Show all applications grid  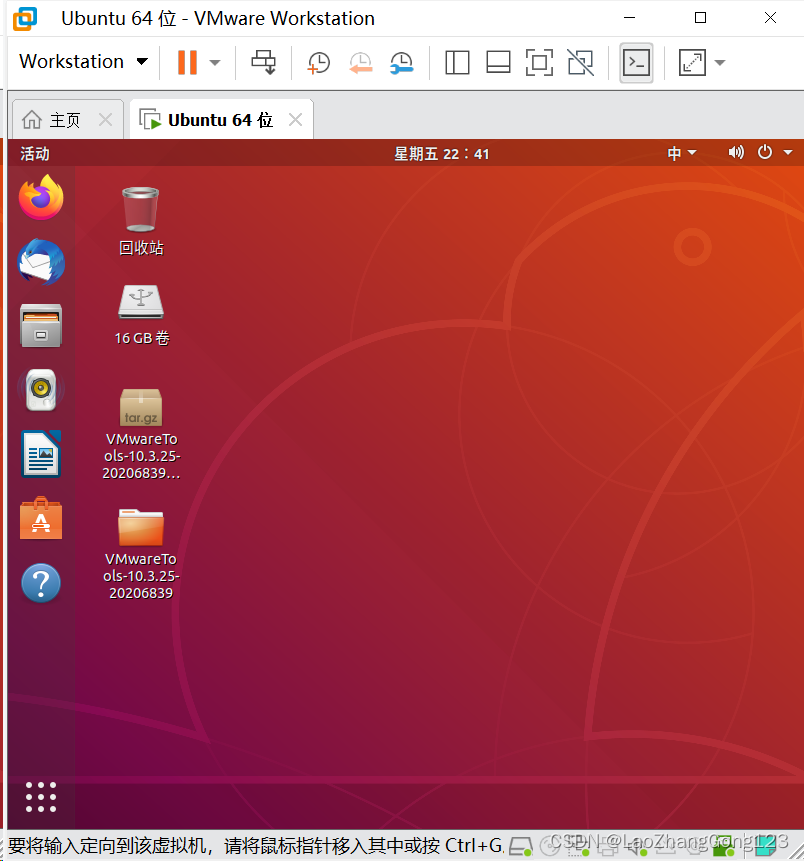pyautogui.click(x=41, y=797)
